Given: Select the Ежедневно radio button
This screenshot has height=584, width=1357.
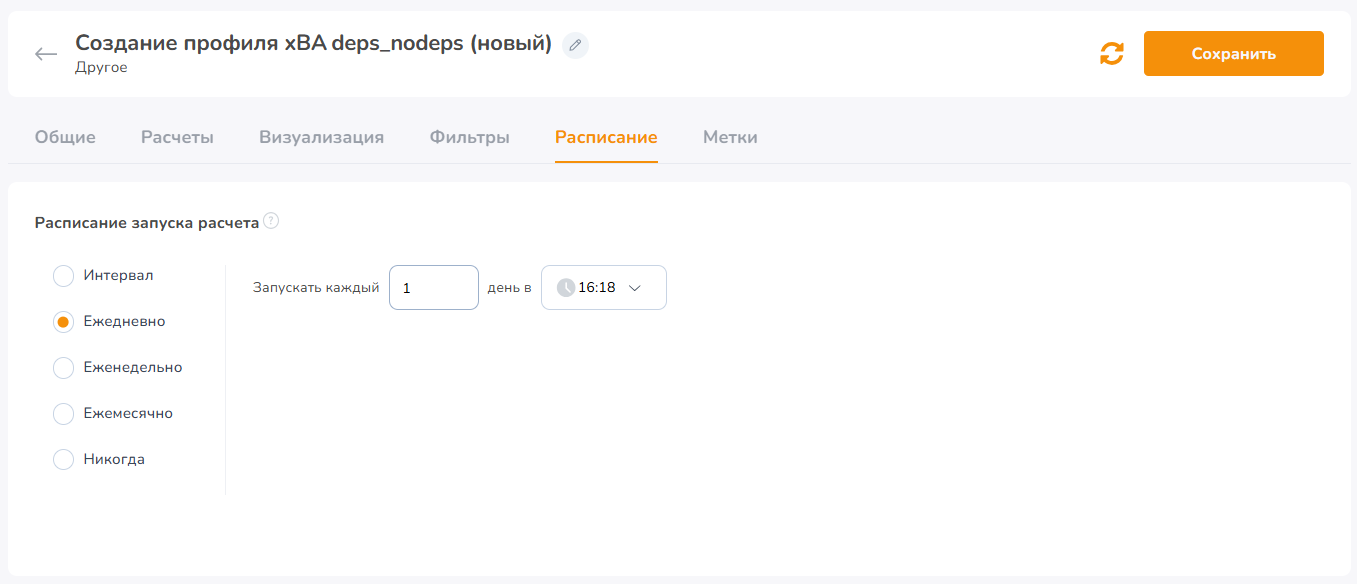Looking at the screenshot, I should 63,322.
